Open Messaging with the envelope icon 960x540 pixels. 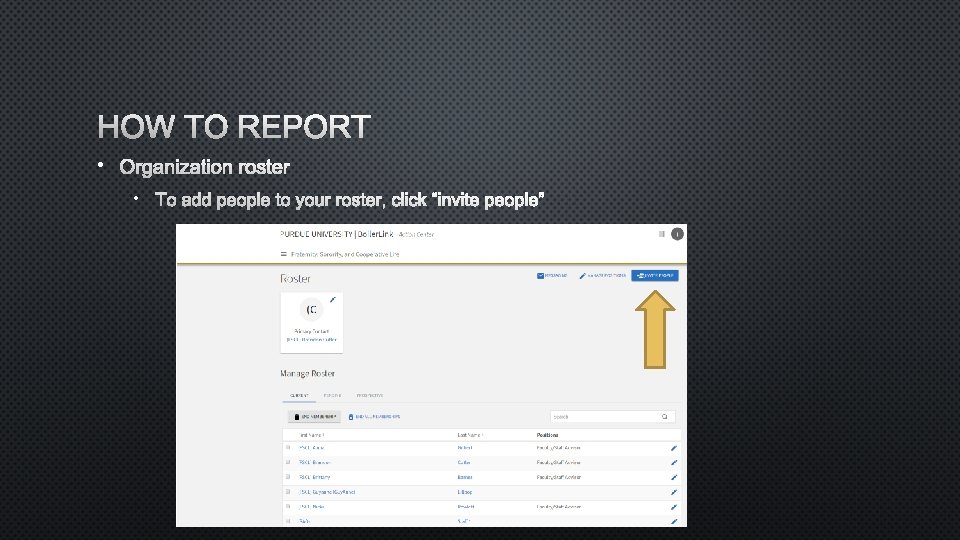coord(552,276)
